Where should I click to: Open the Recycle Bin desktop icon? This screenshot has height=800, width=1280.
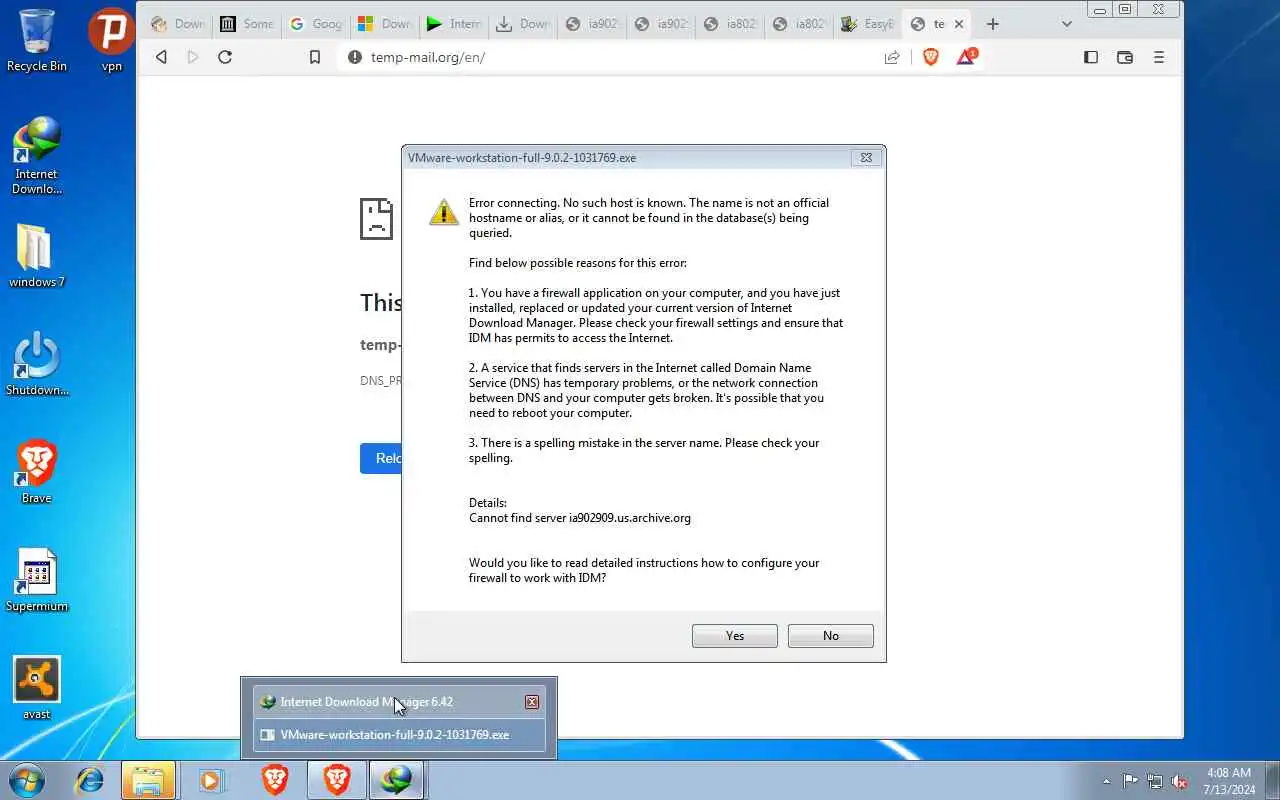tap(37, 41)
